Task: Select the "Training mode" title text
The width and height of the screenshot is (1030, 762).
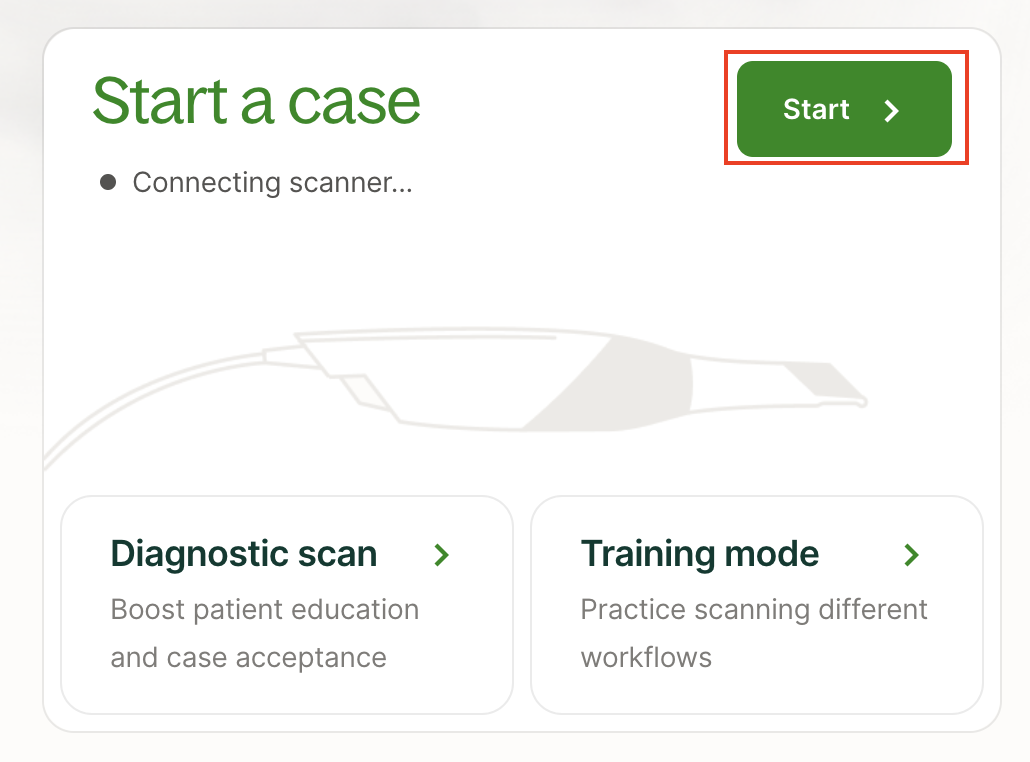Action: (x=699, y=554)
